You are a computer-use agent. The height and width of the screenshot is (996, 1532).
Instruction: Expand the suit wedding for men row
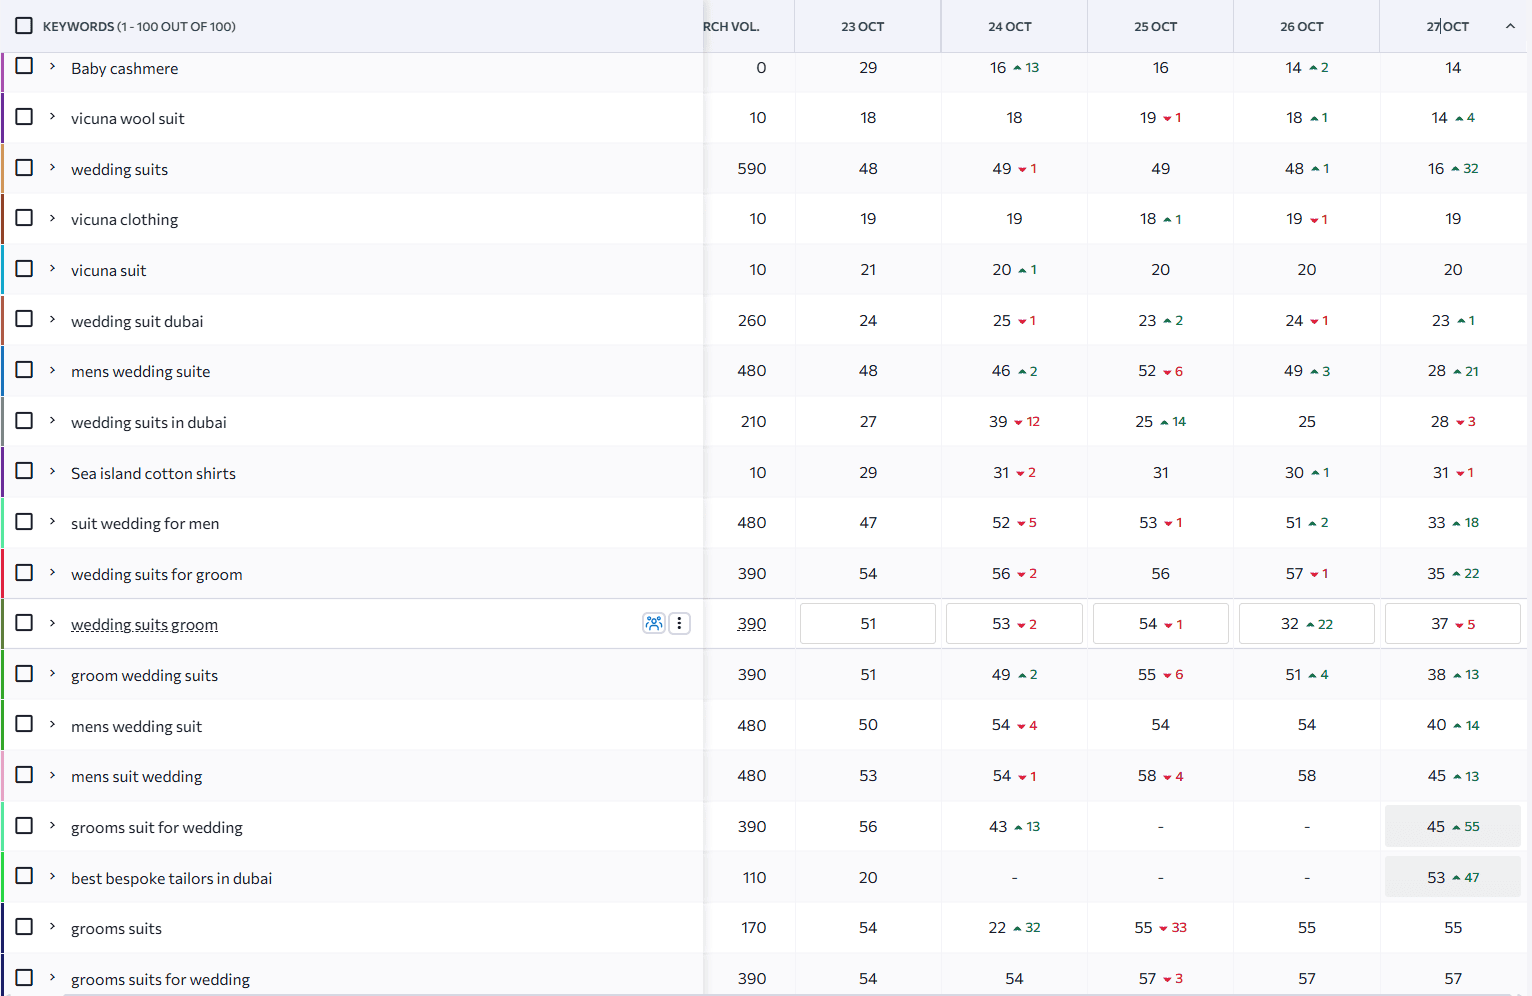pos(52,521)
